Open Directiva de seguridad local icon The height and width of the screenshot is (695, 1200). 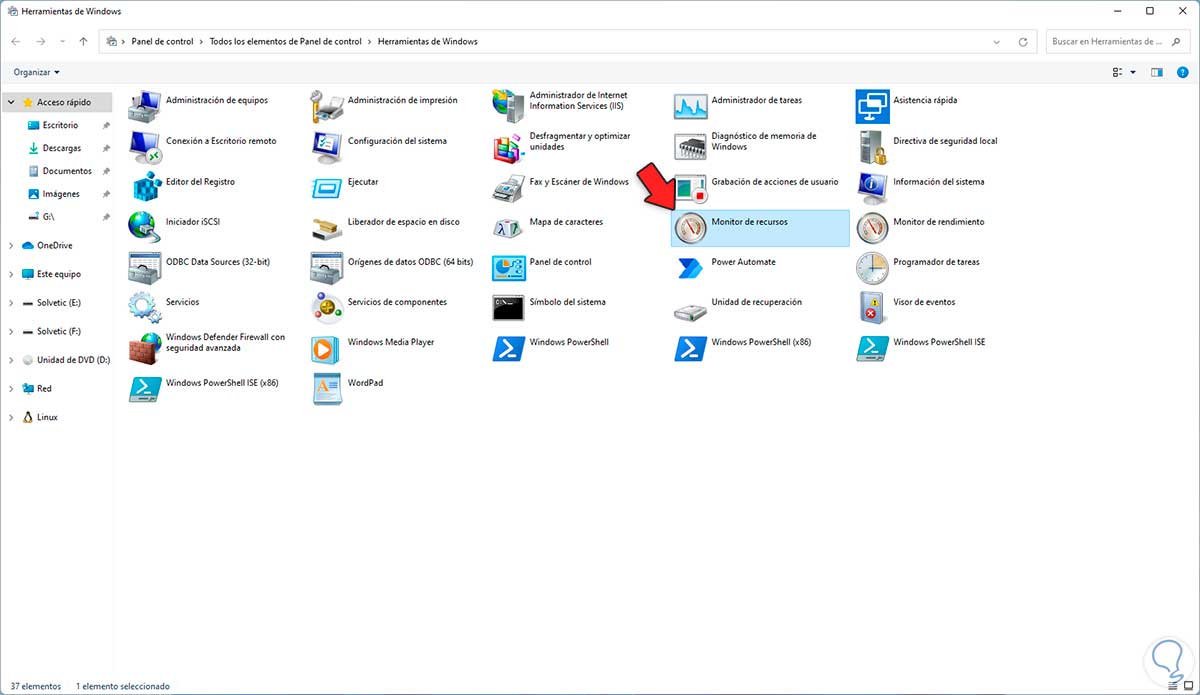[873, 147]
